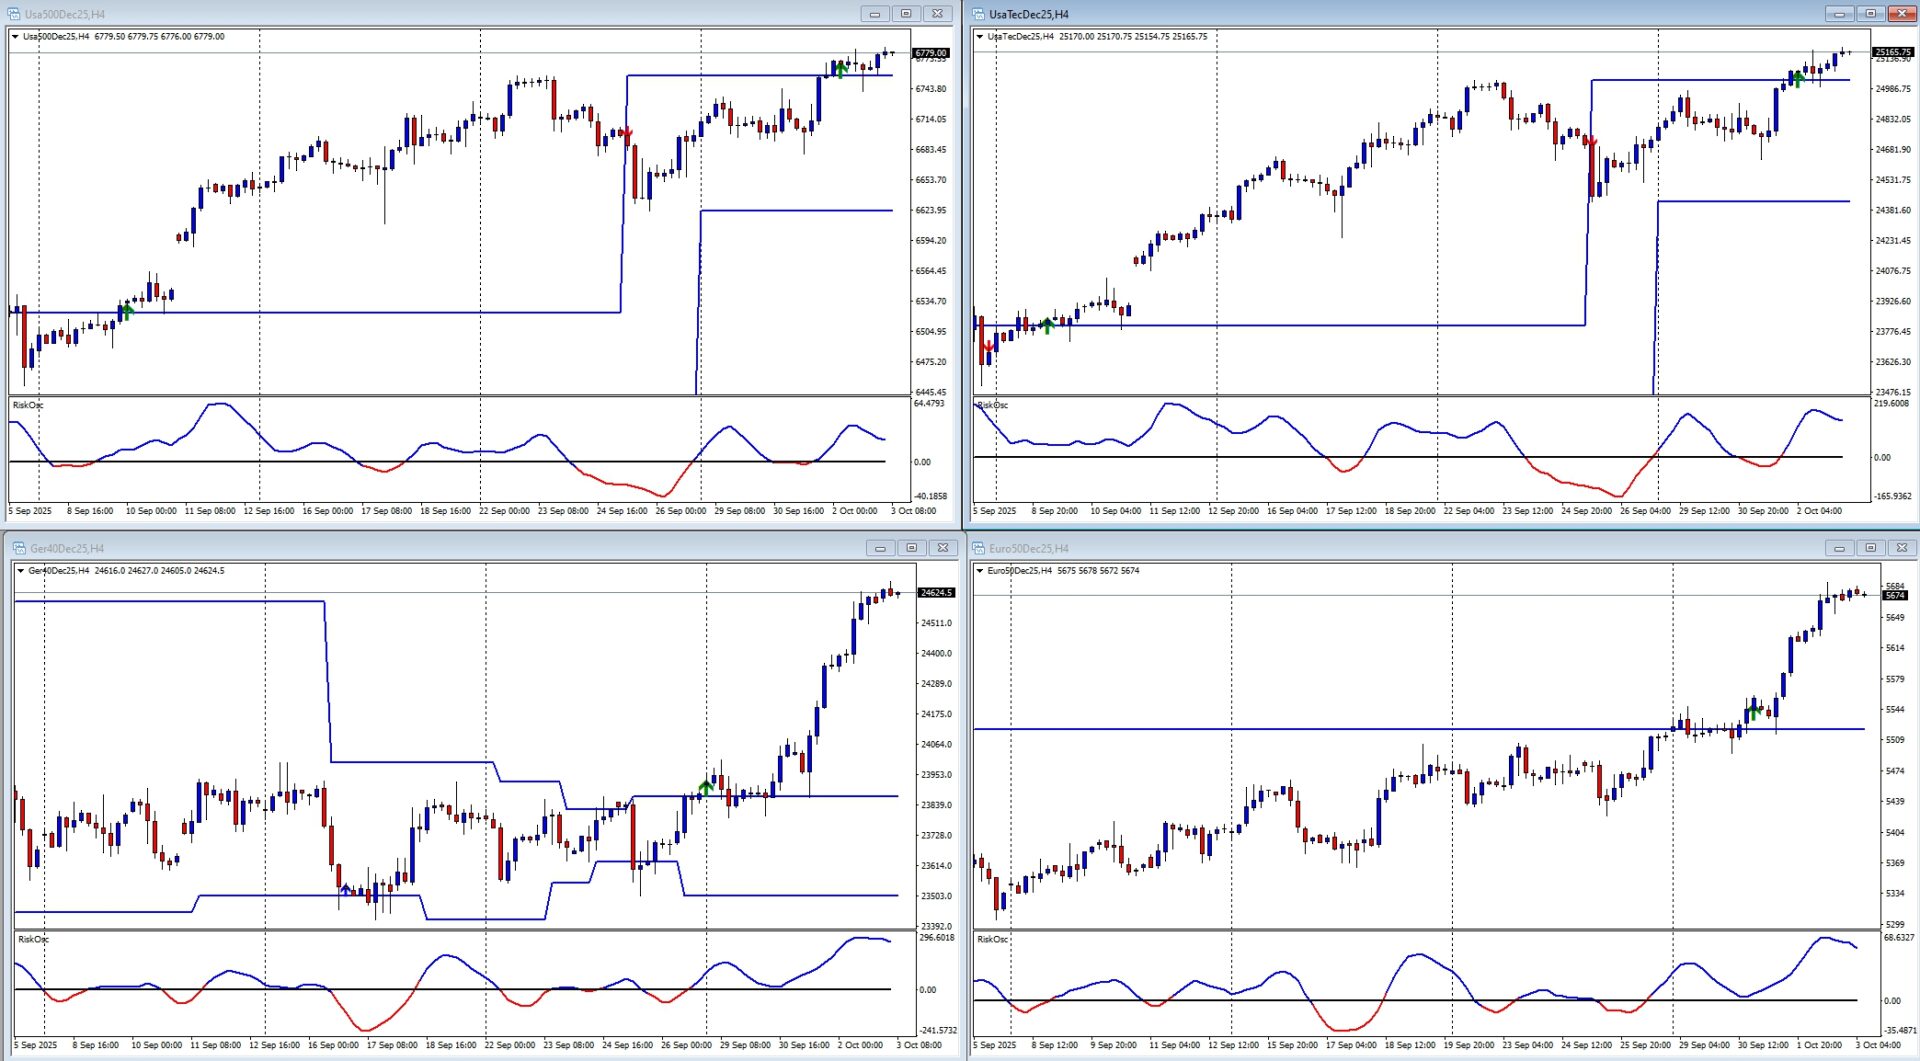This screenshot has height=1061, width=1920.
Task: Open the Usa500Dec25 chart header dropdown triangle
Action: pyautogui.click(x=15, y=37)
